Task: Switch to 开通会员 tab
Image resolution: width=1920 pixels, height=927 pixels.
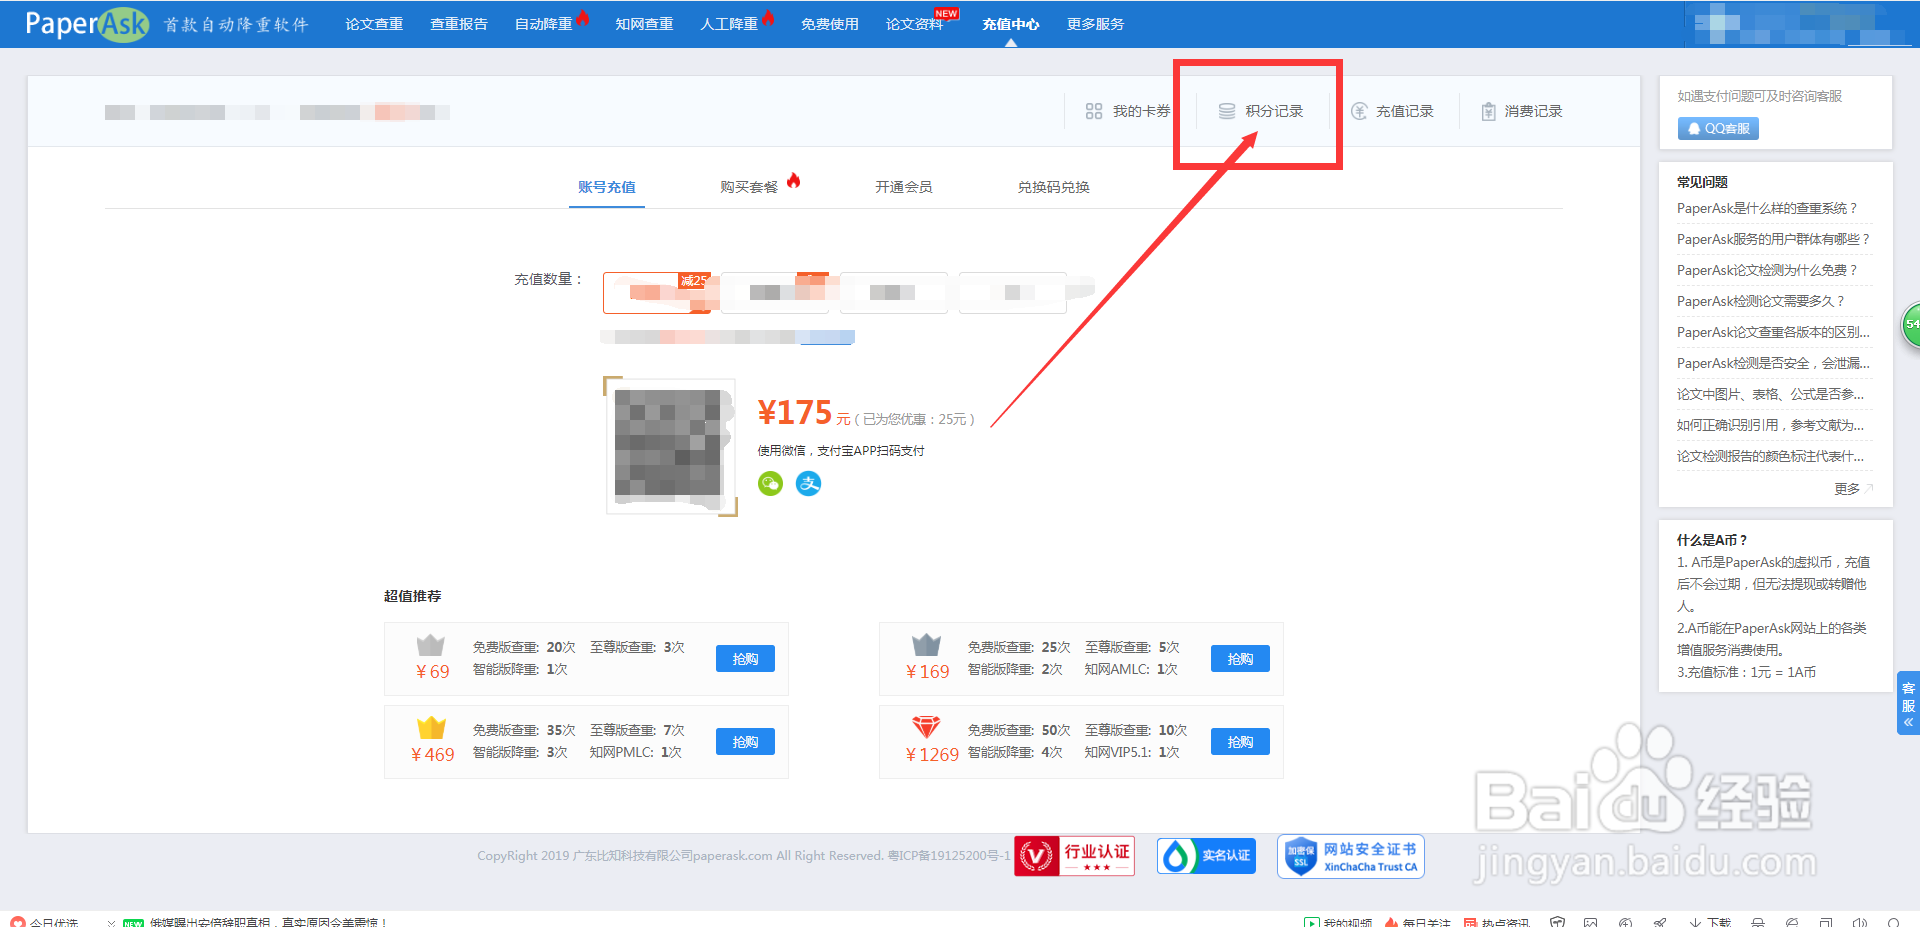Action: [903, 187]
